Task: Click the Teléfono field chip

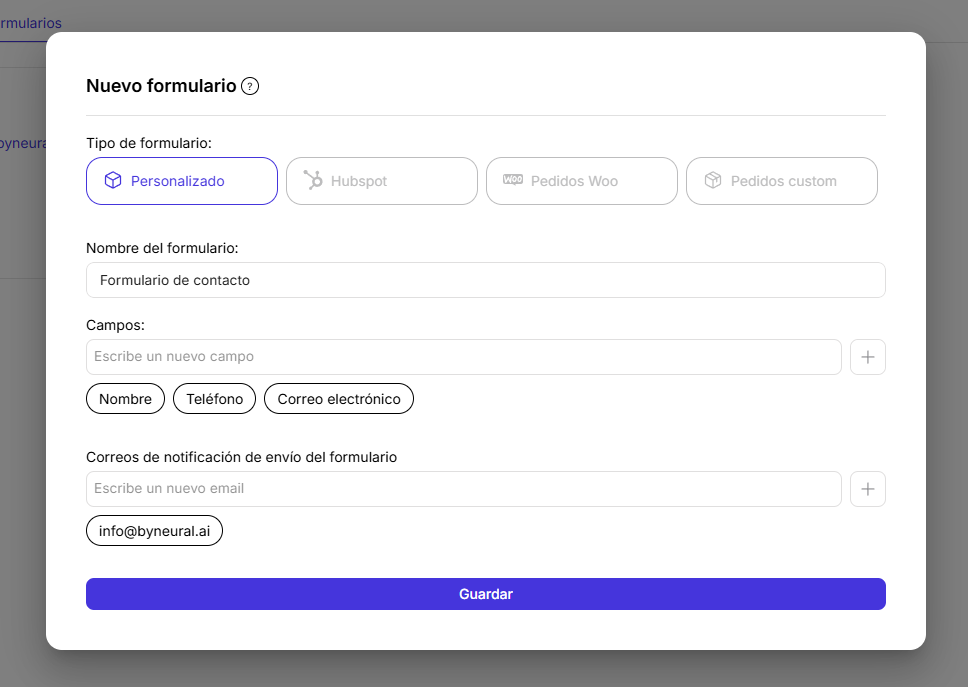Action: [214, 398]
